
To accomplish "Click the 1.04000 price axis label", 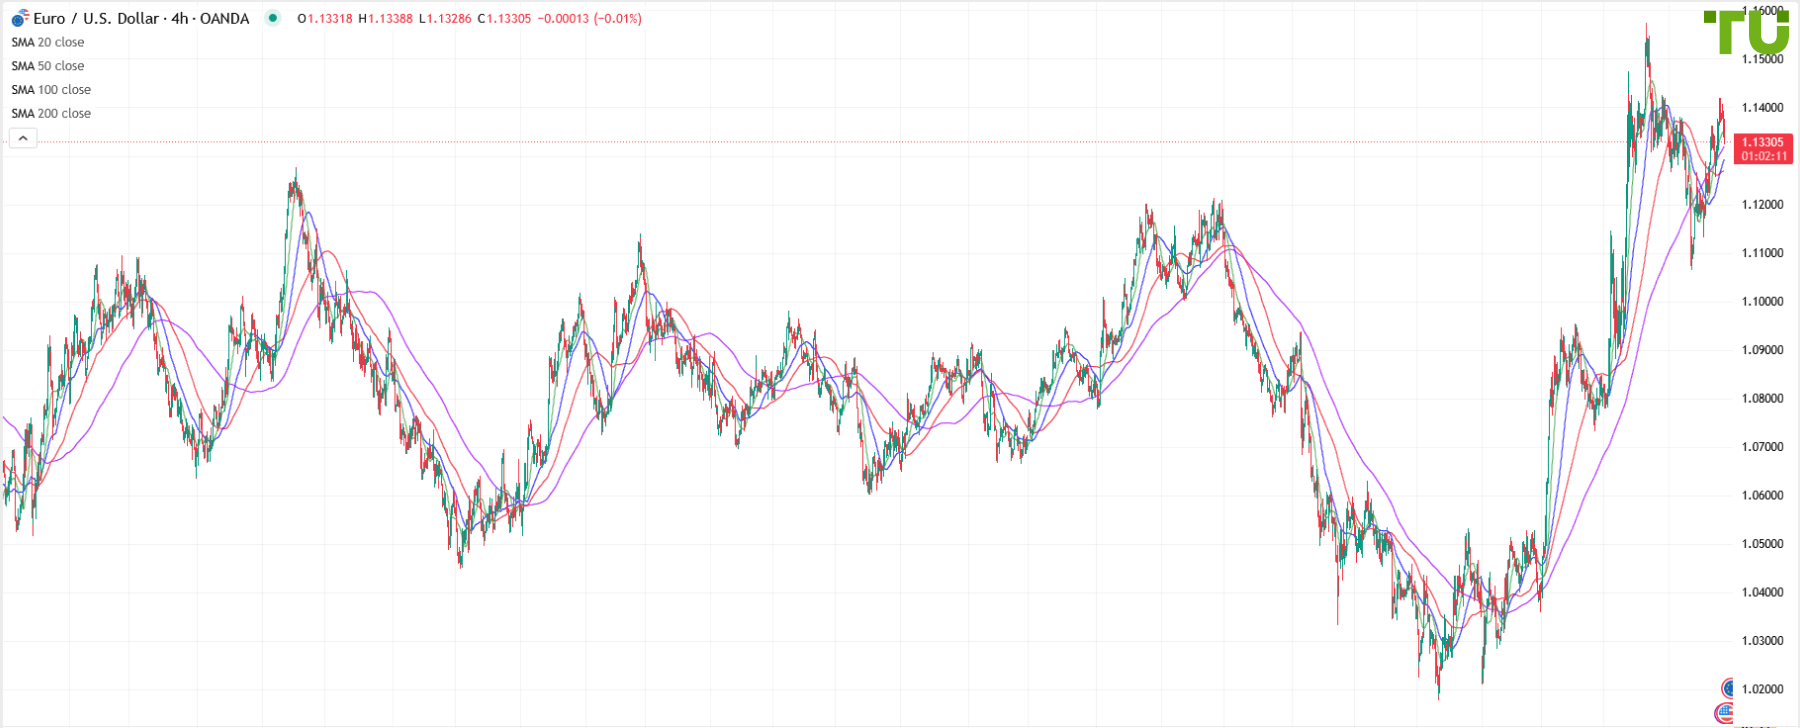I will (x=1762, y=593).
